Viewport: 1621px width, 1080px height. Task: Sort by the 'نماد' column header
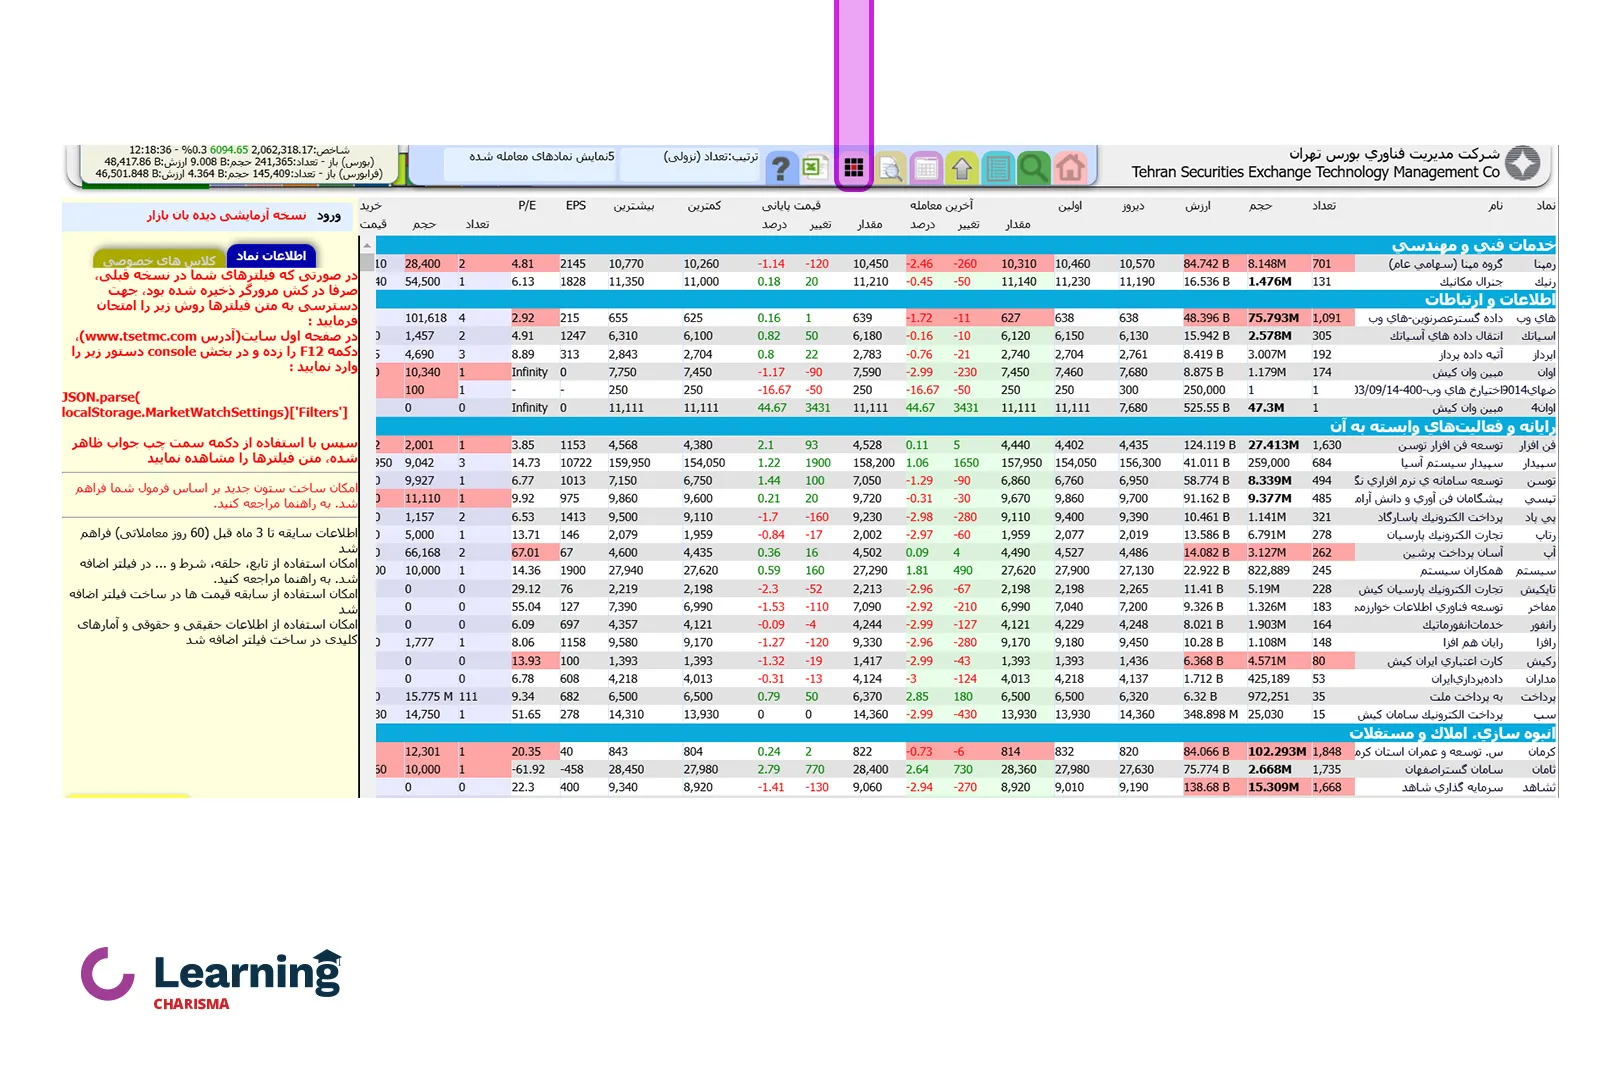(x=1546, y=206)
